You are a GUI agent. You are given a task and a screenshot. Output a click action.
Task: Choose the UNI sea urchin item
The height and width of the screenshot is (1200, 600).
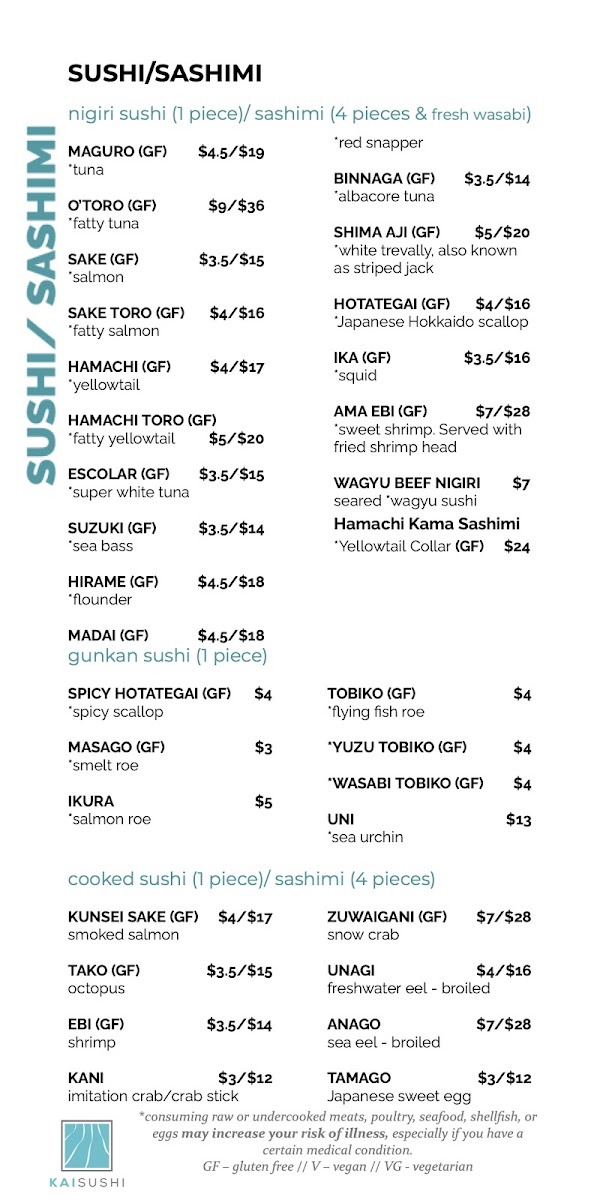click(429, 828)
